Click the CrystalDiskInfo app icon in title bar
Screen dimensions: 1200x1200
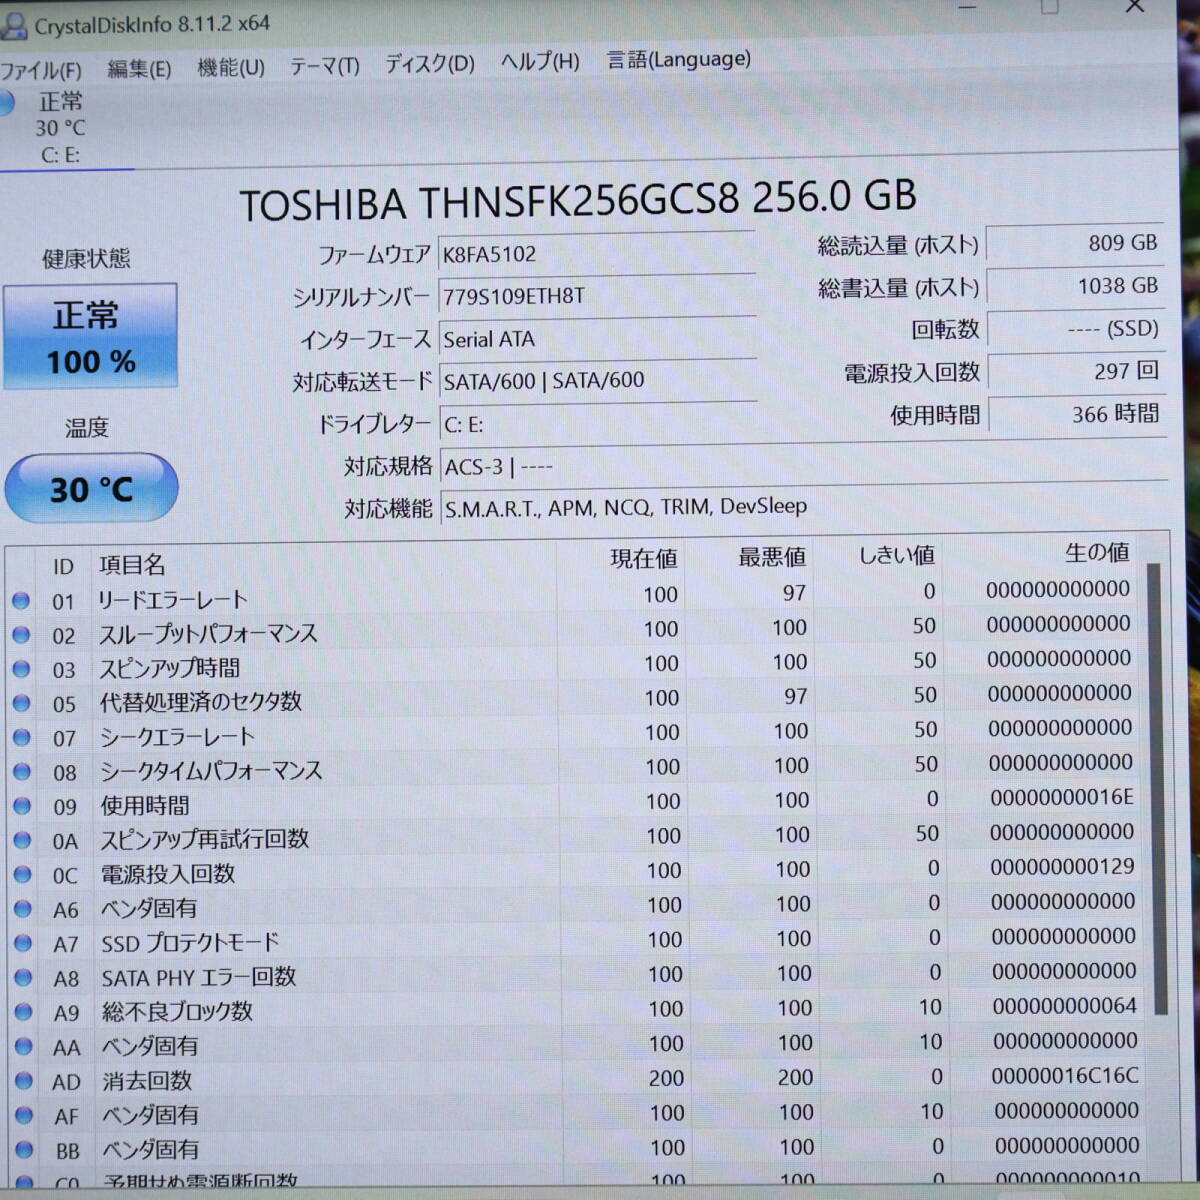click(14, 26)
